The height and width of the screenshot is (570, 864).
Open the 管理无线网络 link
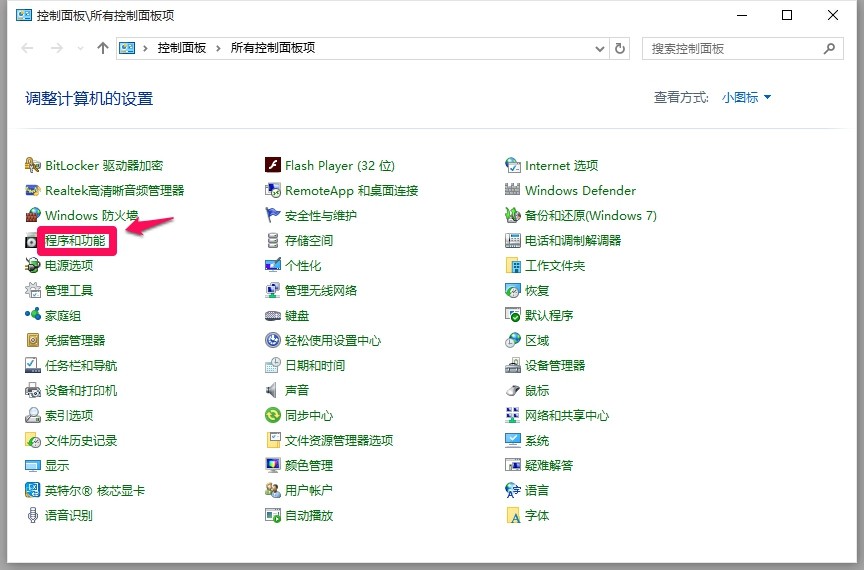[321, 291]
